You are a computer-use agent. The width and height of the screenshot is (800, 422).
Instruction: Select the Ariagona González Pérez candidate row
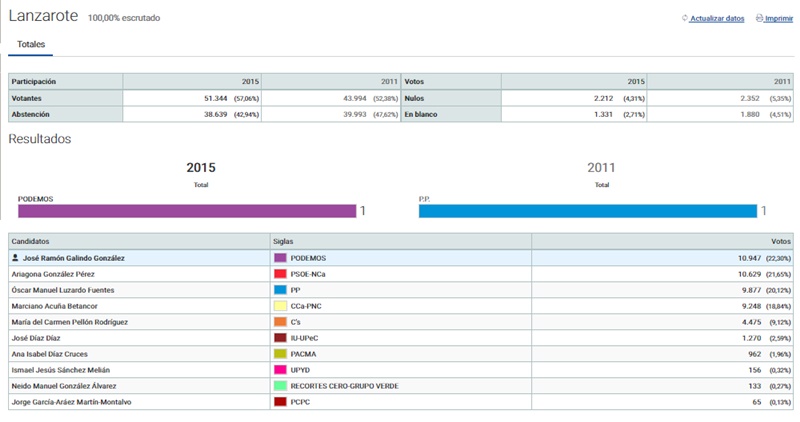pyautogui.click(x=55, y=274)
